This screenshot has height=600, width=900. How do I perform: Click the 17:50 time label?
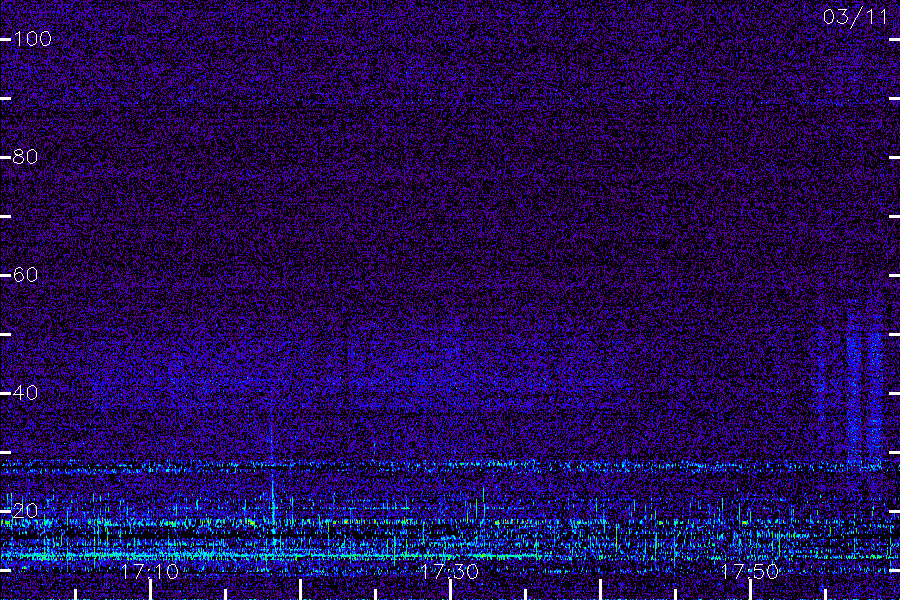750,571
